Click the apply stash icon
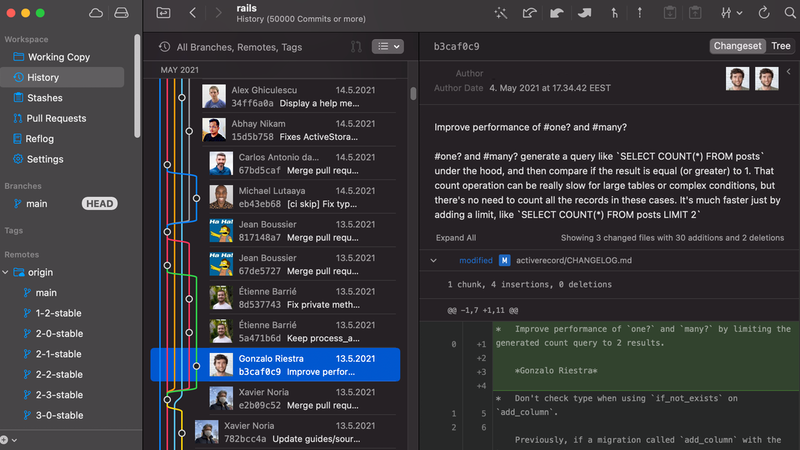 (695, 13)
